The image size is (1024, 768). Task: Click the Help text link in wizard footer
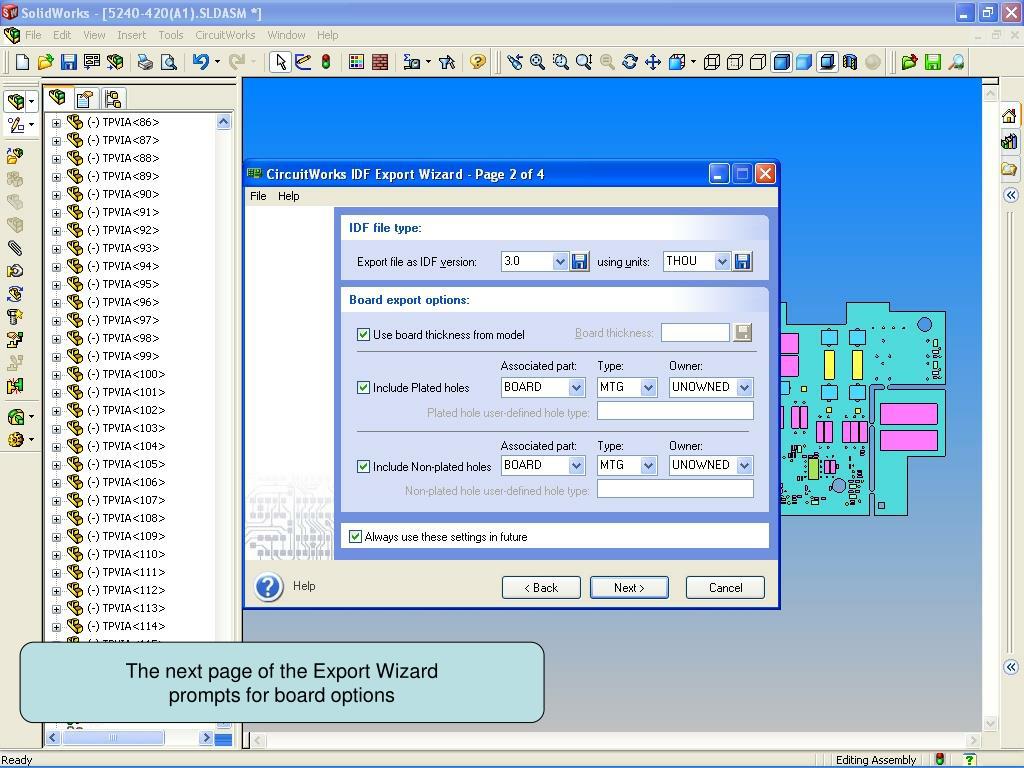pos(304,586)
